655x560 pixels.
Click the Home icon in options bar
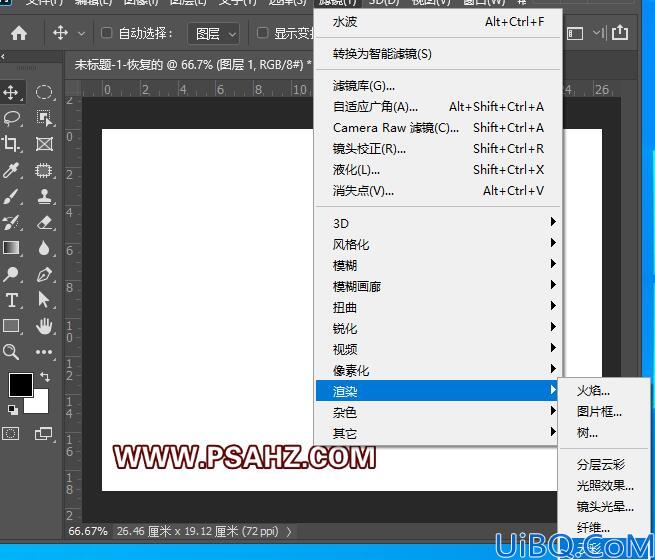pyautogui.click(x=19, y=33)
